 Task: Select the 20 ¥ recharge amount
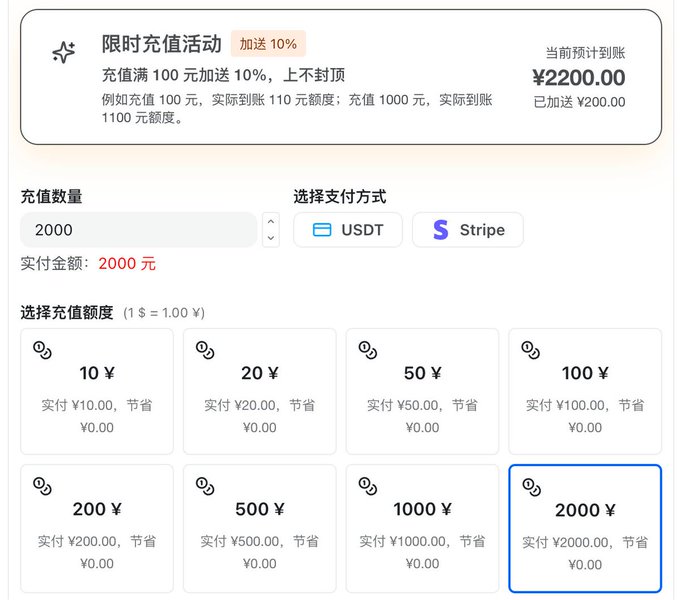point(259,391)
